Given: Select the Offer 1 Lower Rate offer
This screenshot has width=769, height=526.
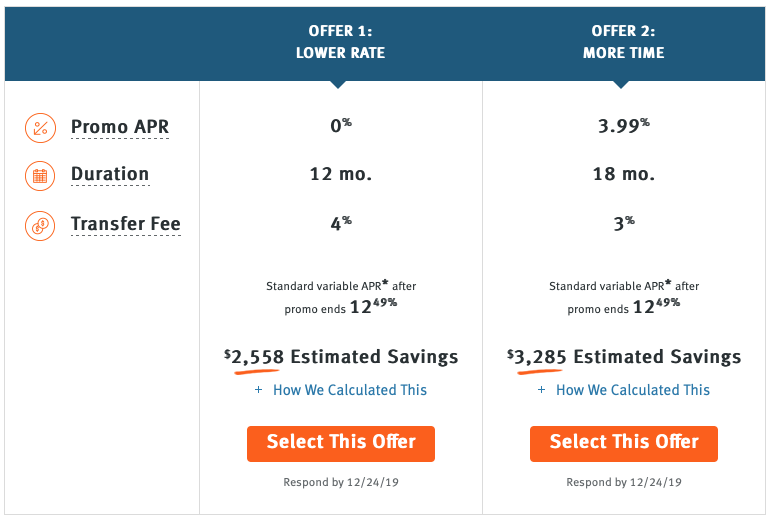Looking at the screenshot, I should pos(340,443).
